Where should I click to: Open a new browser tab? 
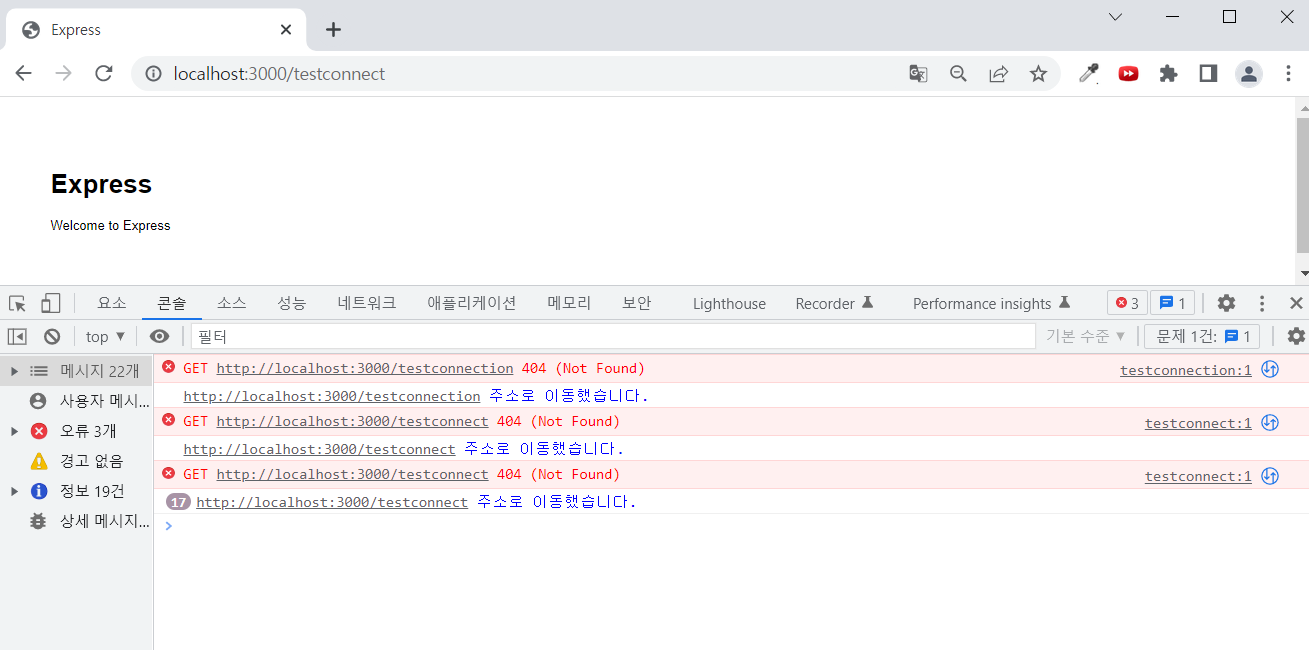(333, 30)
